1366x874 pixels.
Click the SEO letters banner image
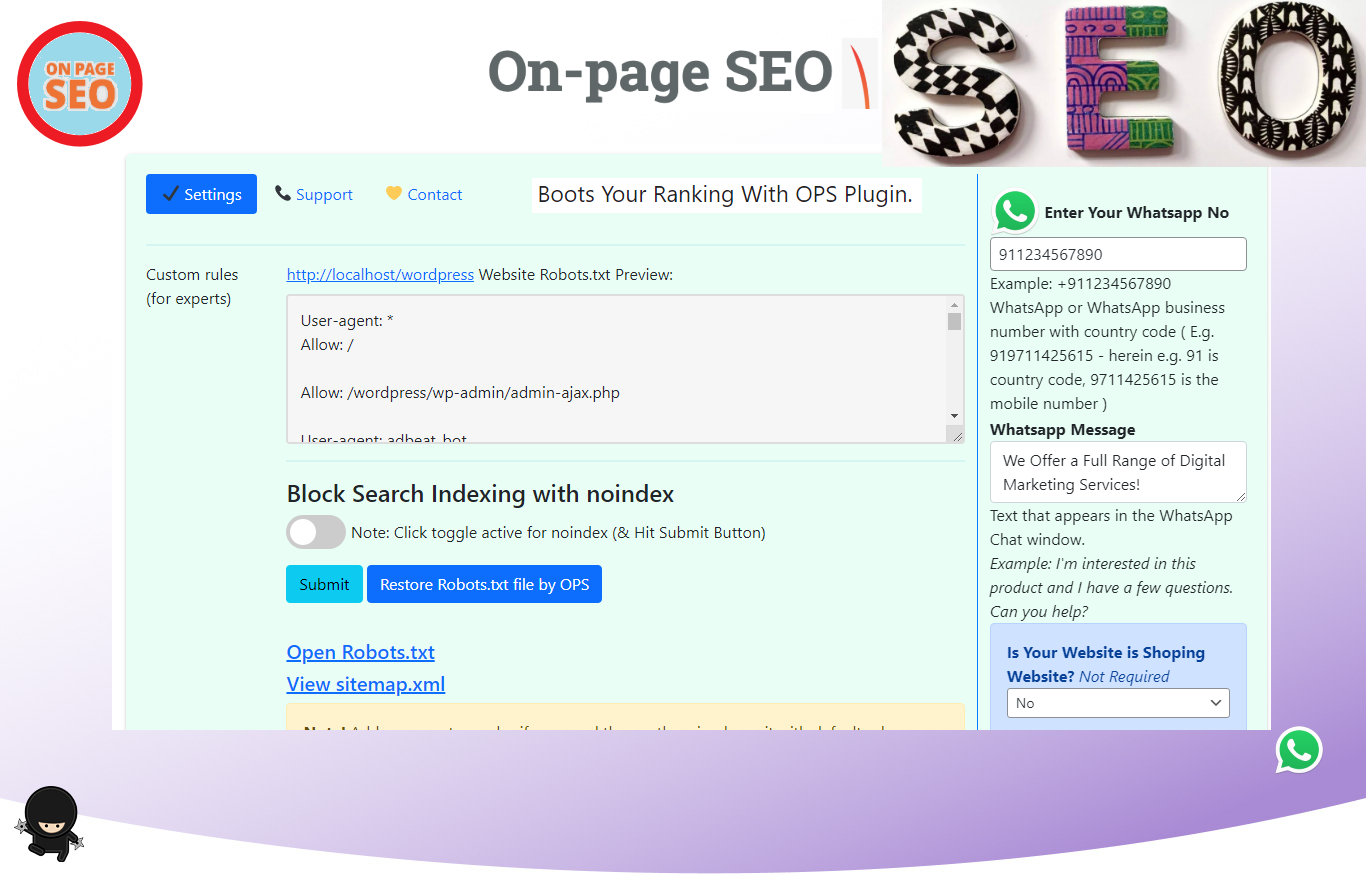(x=1124, y=83)
